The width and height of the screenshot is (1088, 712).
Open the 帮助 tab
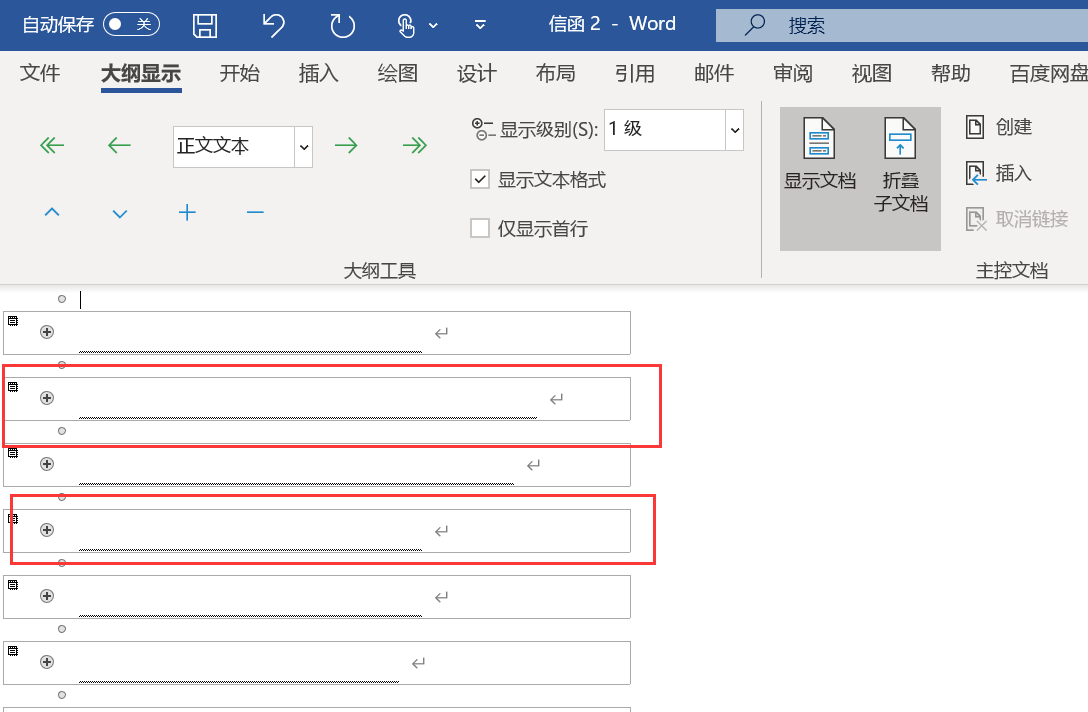(x=951, y=73)
